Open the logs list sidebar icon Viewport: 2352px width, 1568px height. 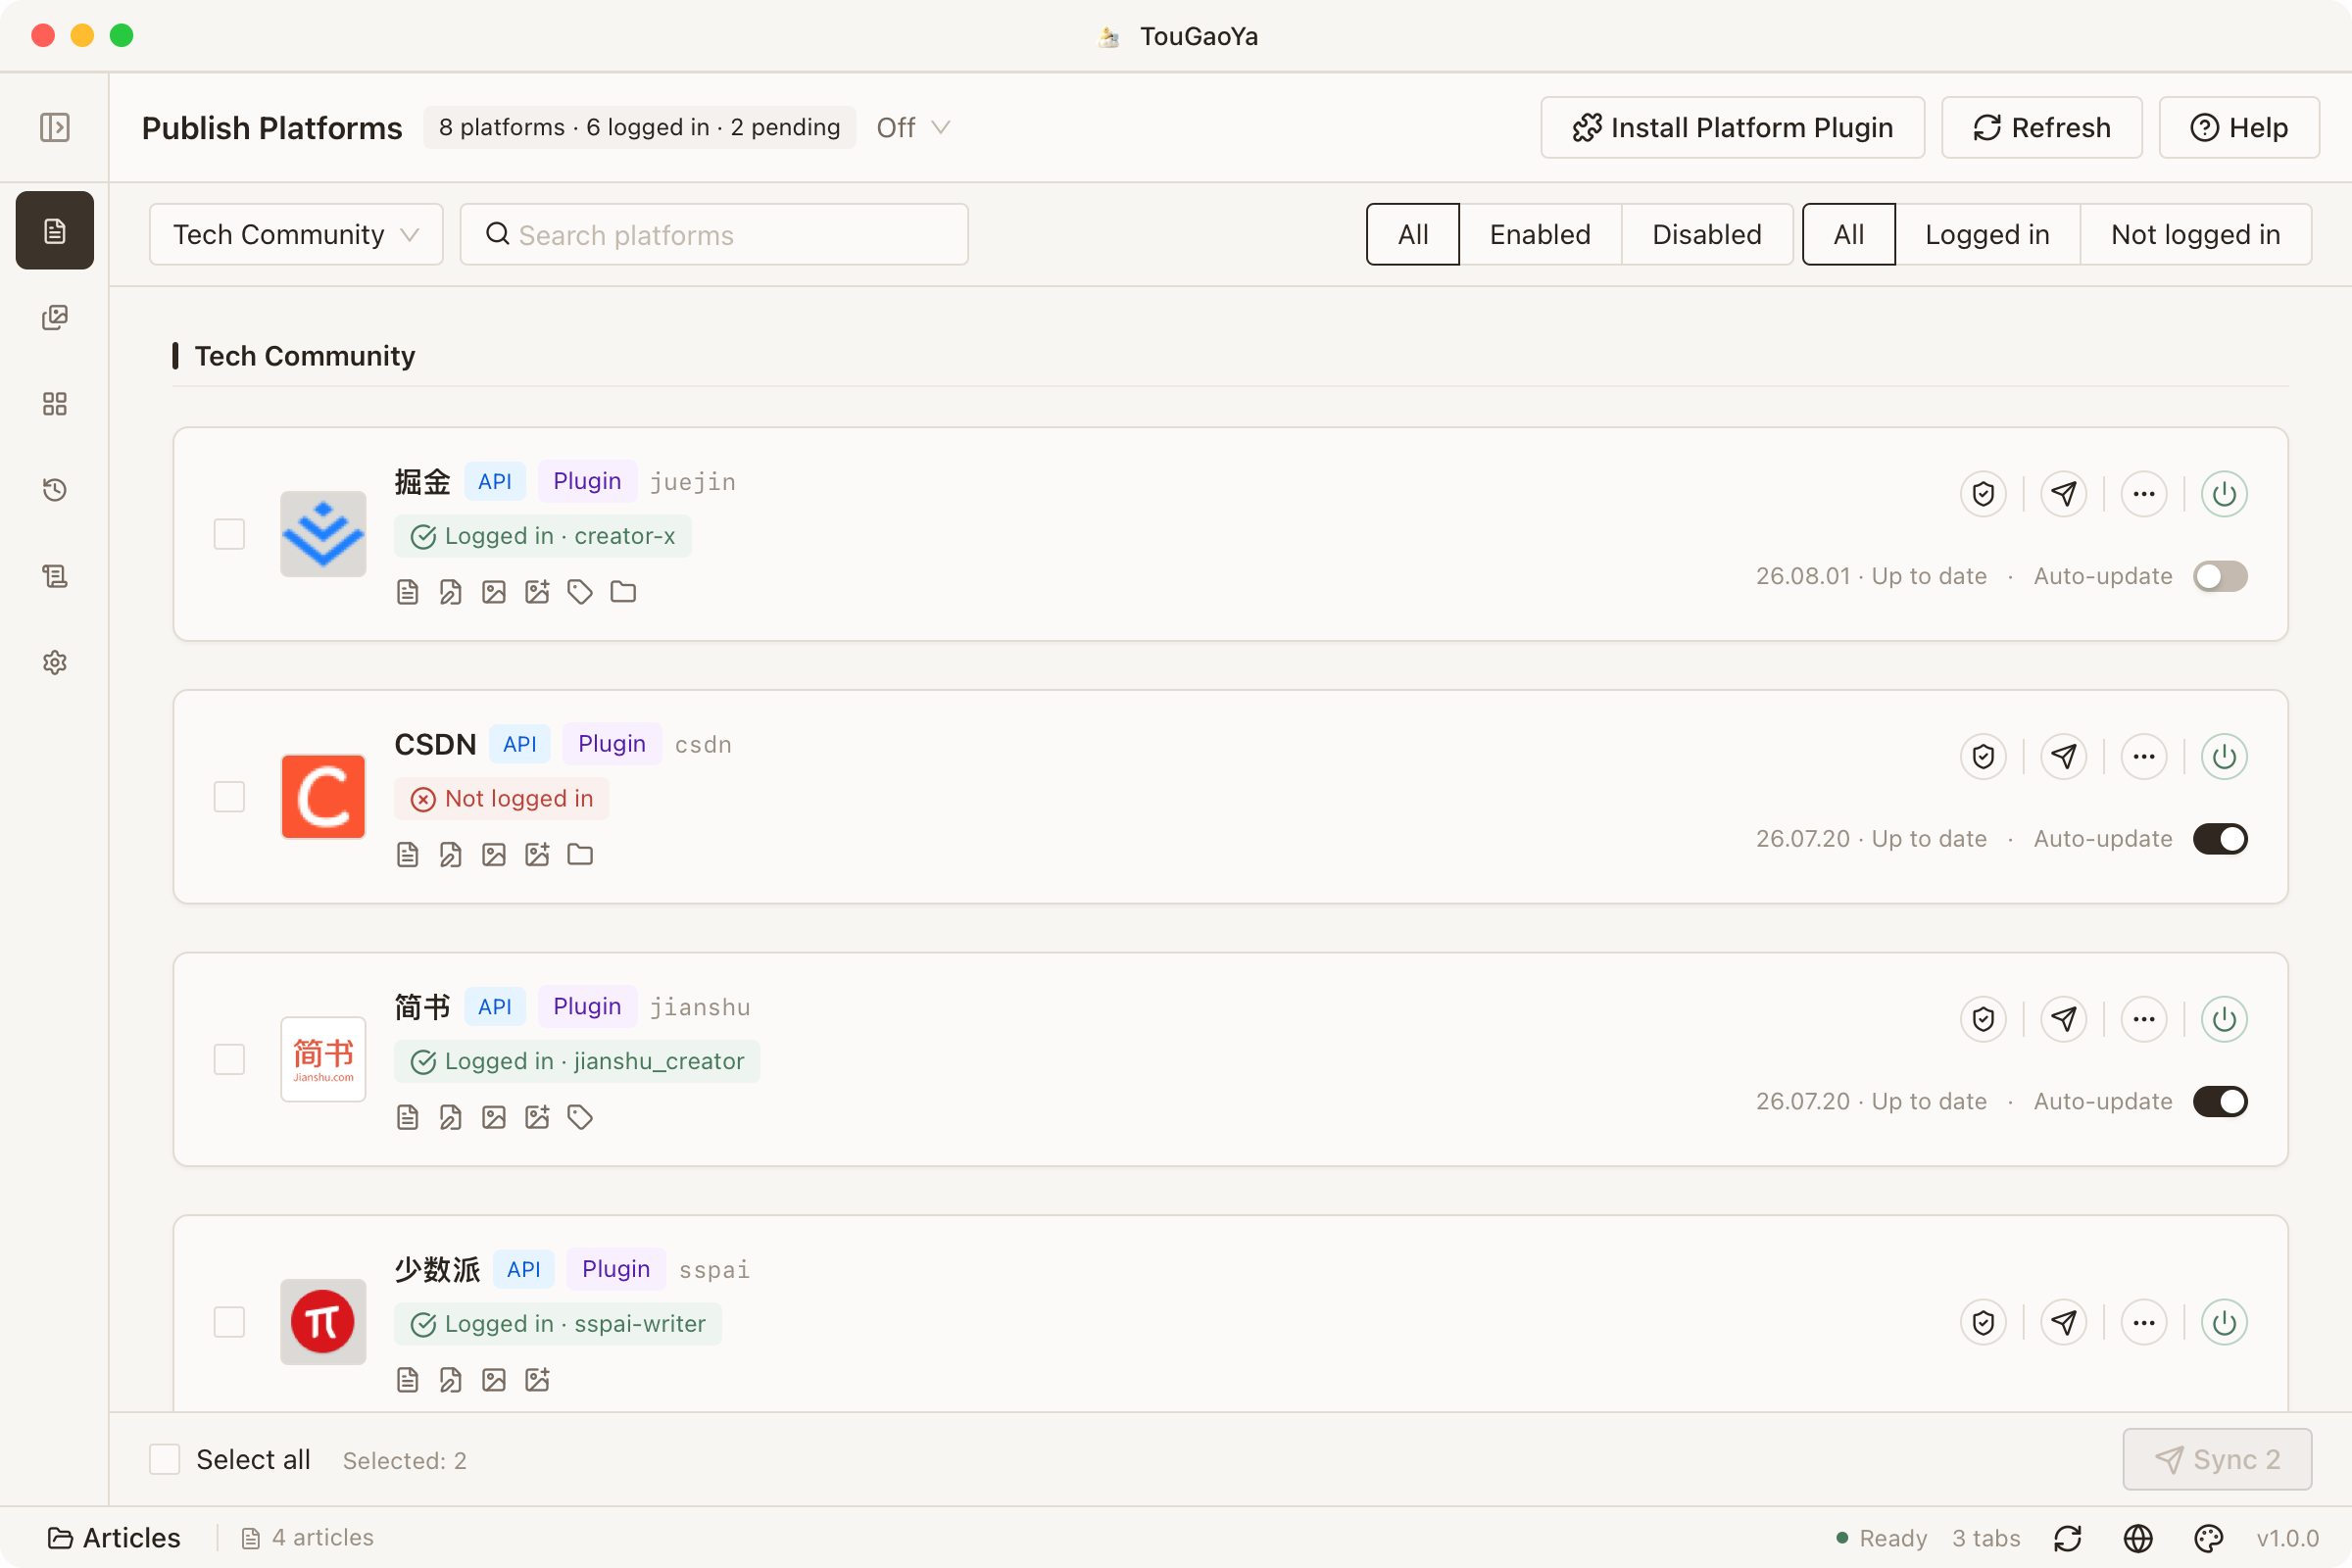(x=54, y=576)
